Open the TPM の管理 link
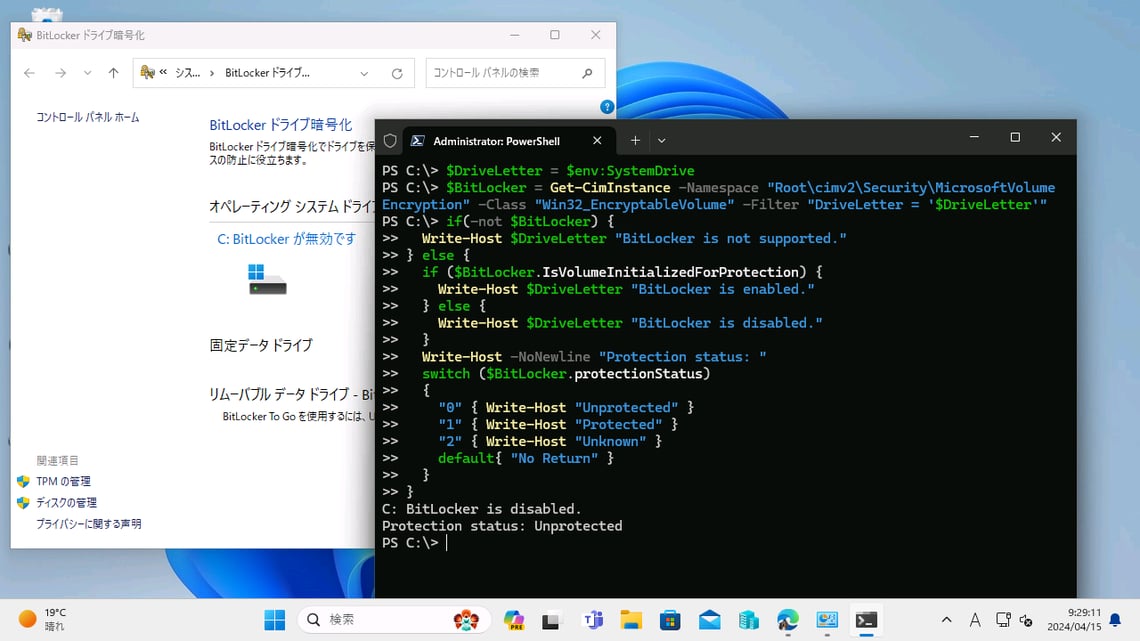The width and height of the screenshot is (1140, 641). tap(63, 481)
